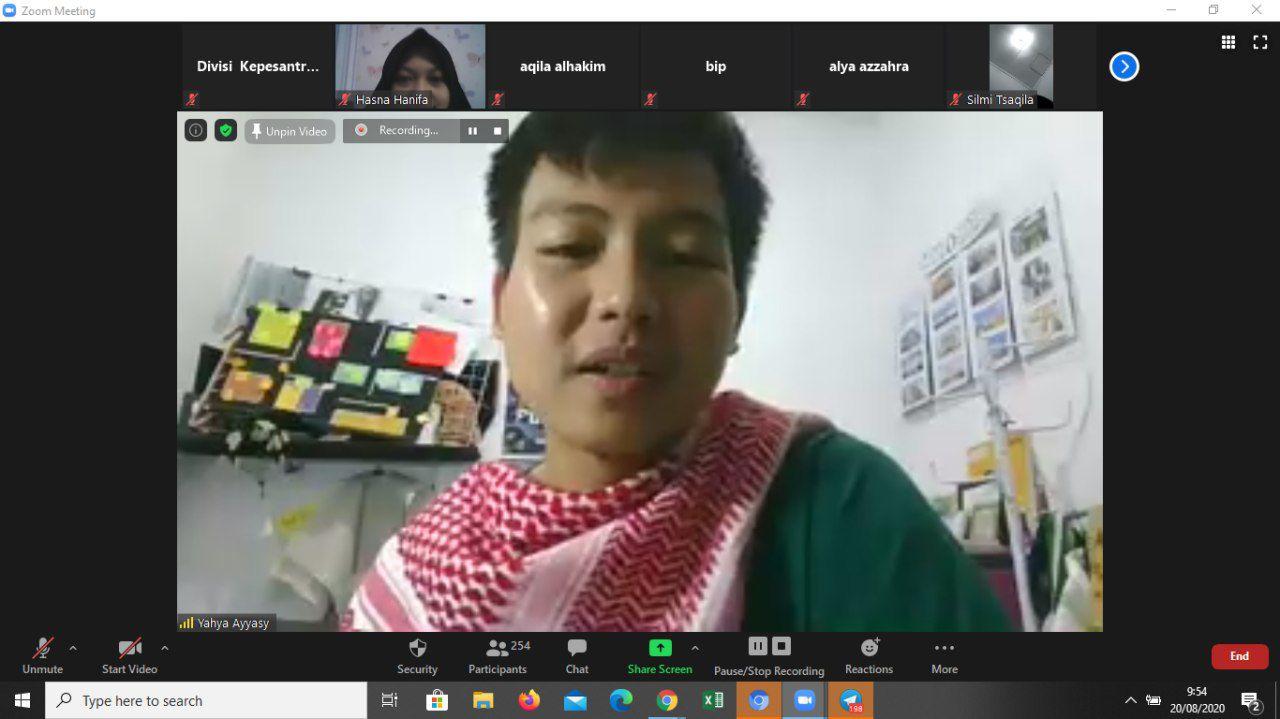Open the meeting information icon
This screenshot has height=719, width=1280.
196,130
